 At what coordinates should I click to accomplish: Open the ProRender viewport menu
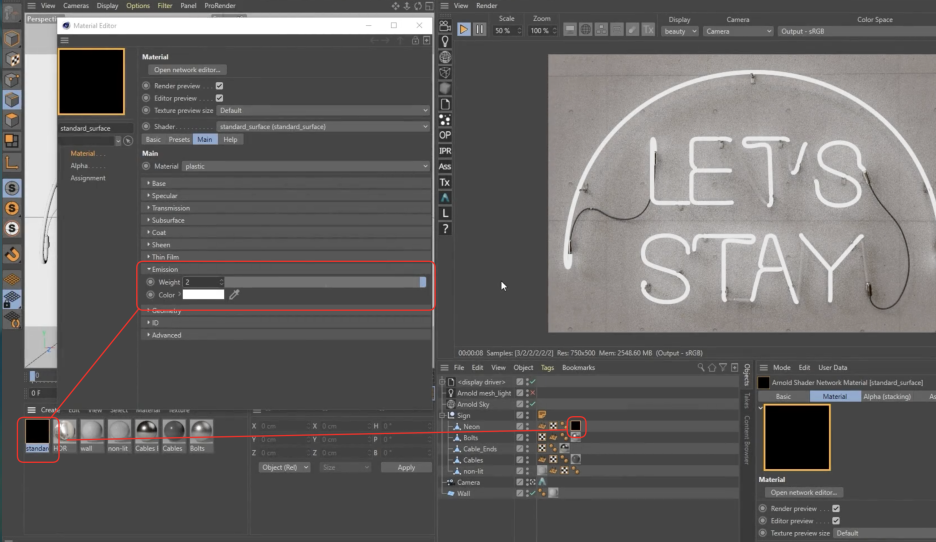coord(220,5)
